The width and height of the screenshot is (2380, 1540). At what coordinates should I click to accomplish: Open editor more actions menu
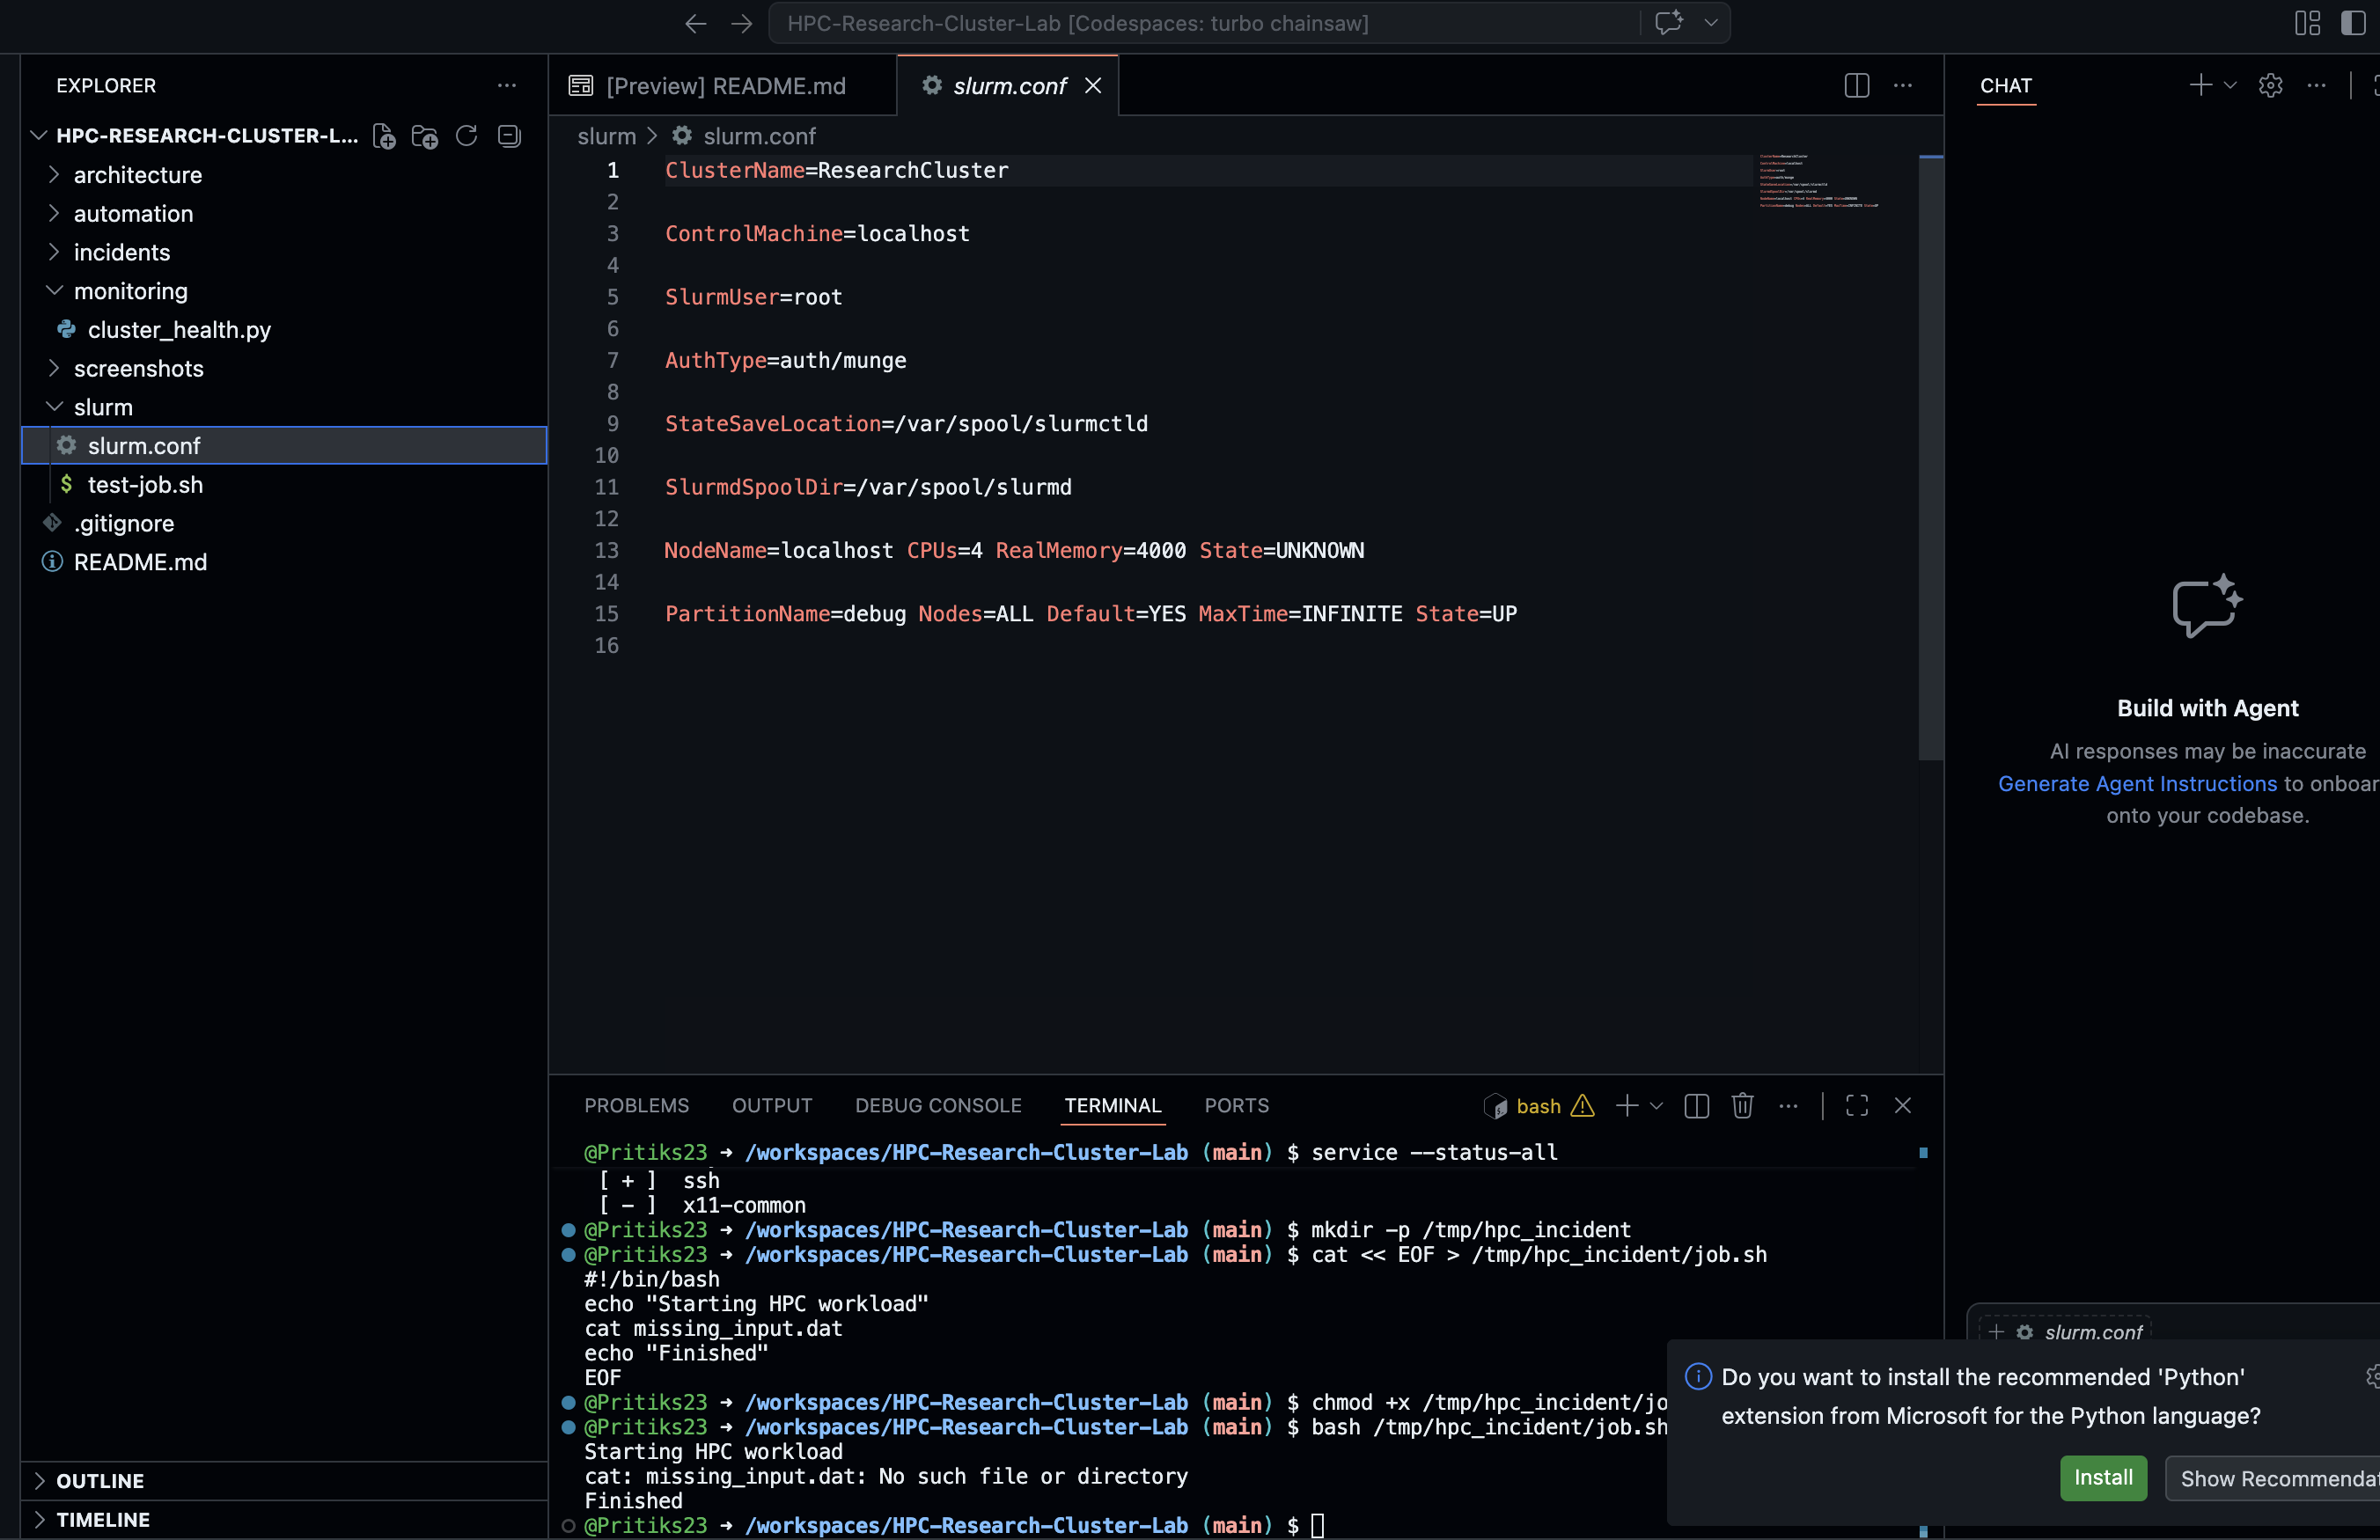tap(1903, 86)
